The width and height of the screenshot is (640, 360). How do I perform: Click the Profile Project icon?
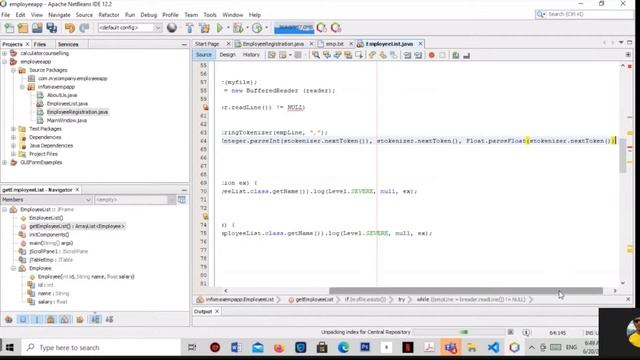(257, 28)
